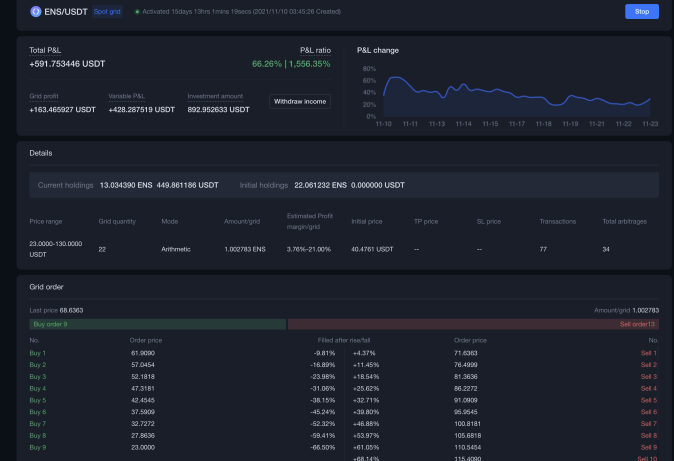Click the ENS token logo icon

[x=35, y=12]
